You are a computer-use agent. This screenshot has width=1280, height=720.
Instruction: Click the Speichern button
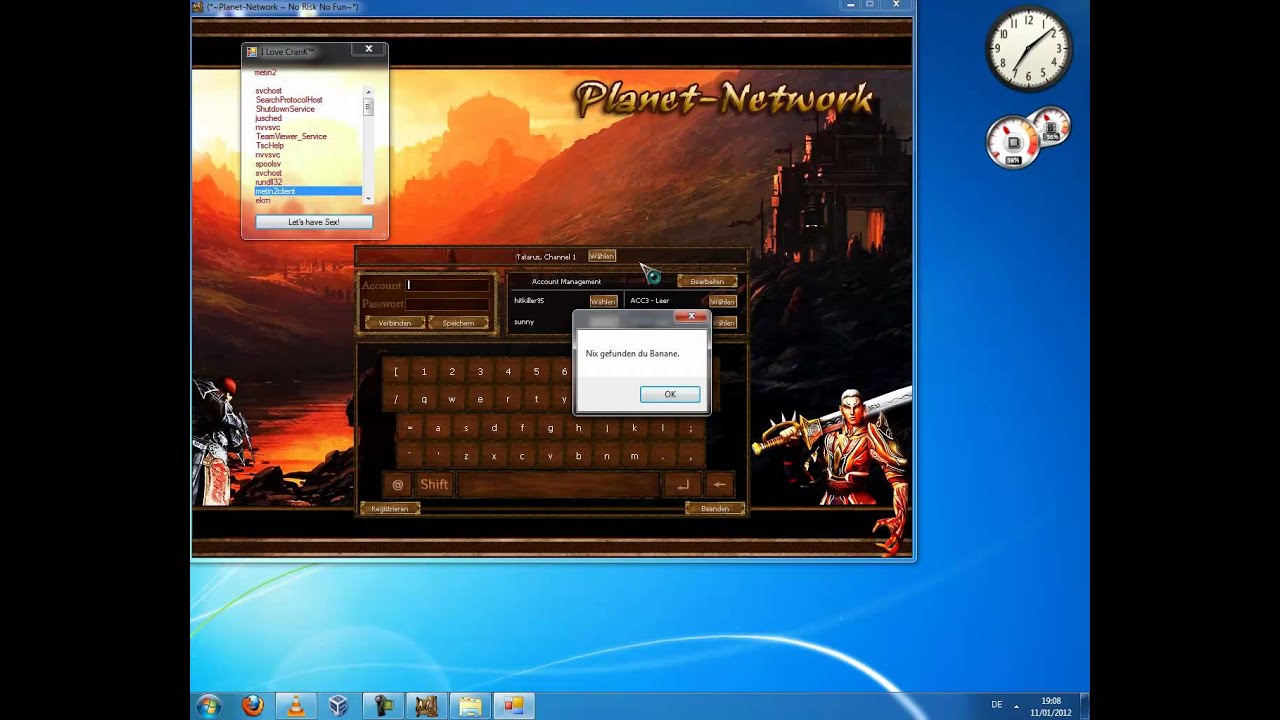pyautogui.click(x=458, y=323)
